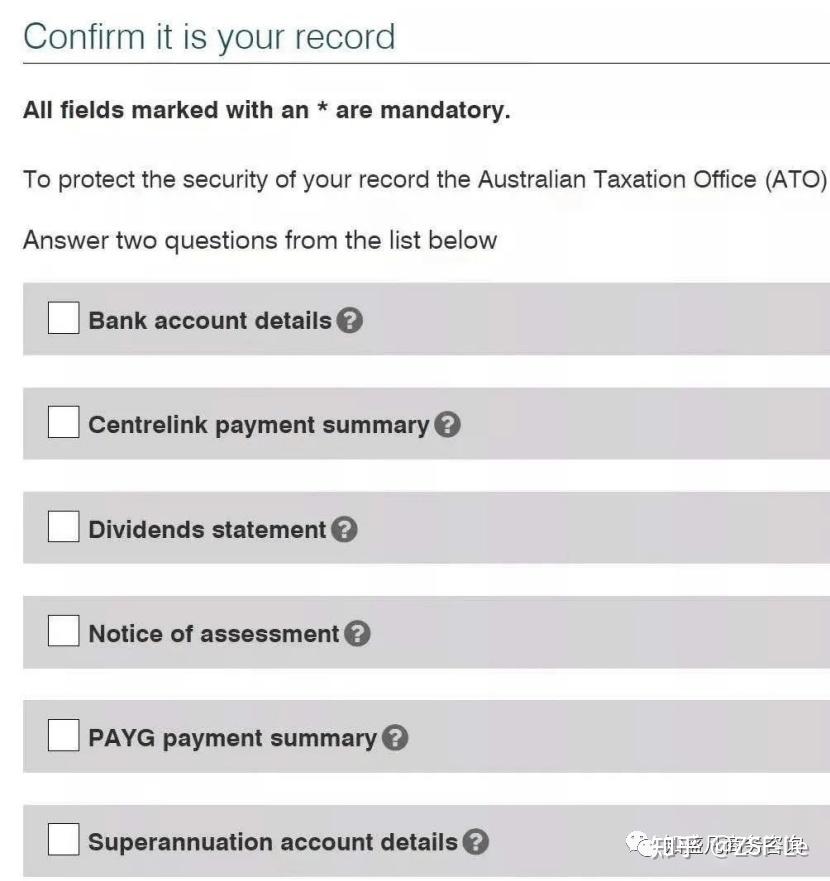Enable the Centrelink payment summary checkbox
The height and width of the screenshot is (881, 830).
64,423
